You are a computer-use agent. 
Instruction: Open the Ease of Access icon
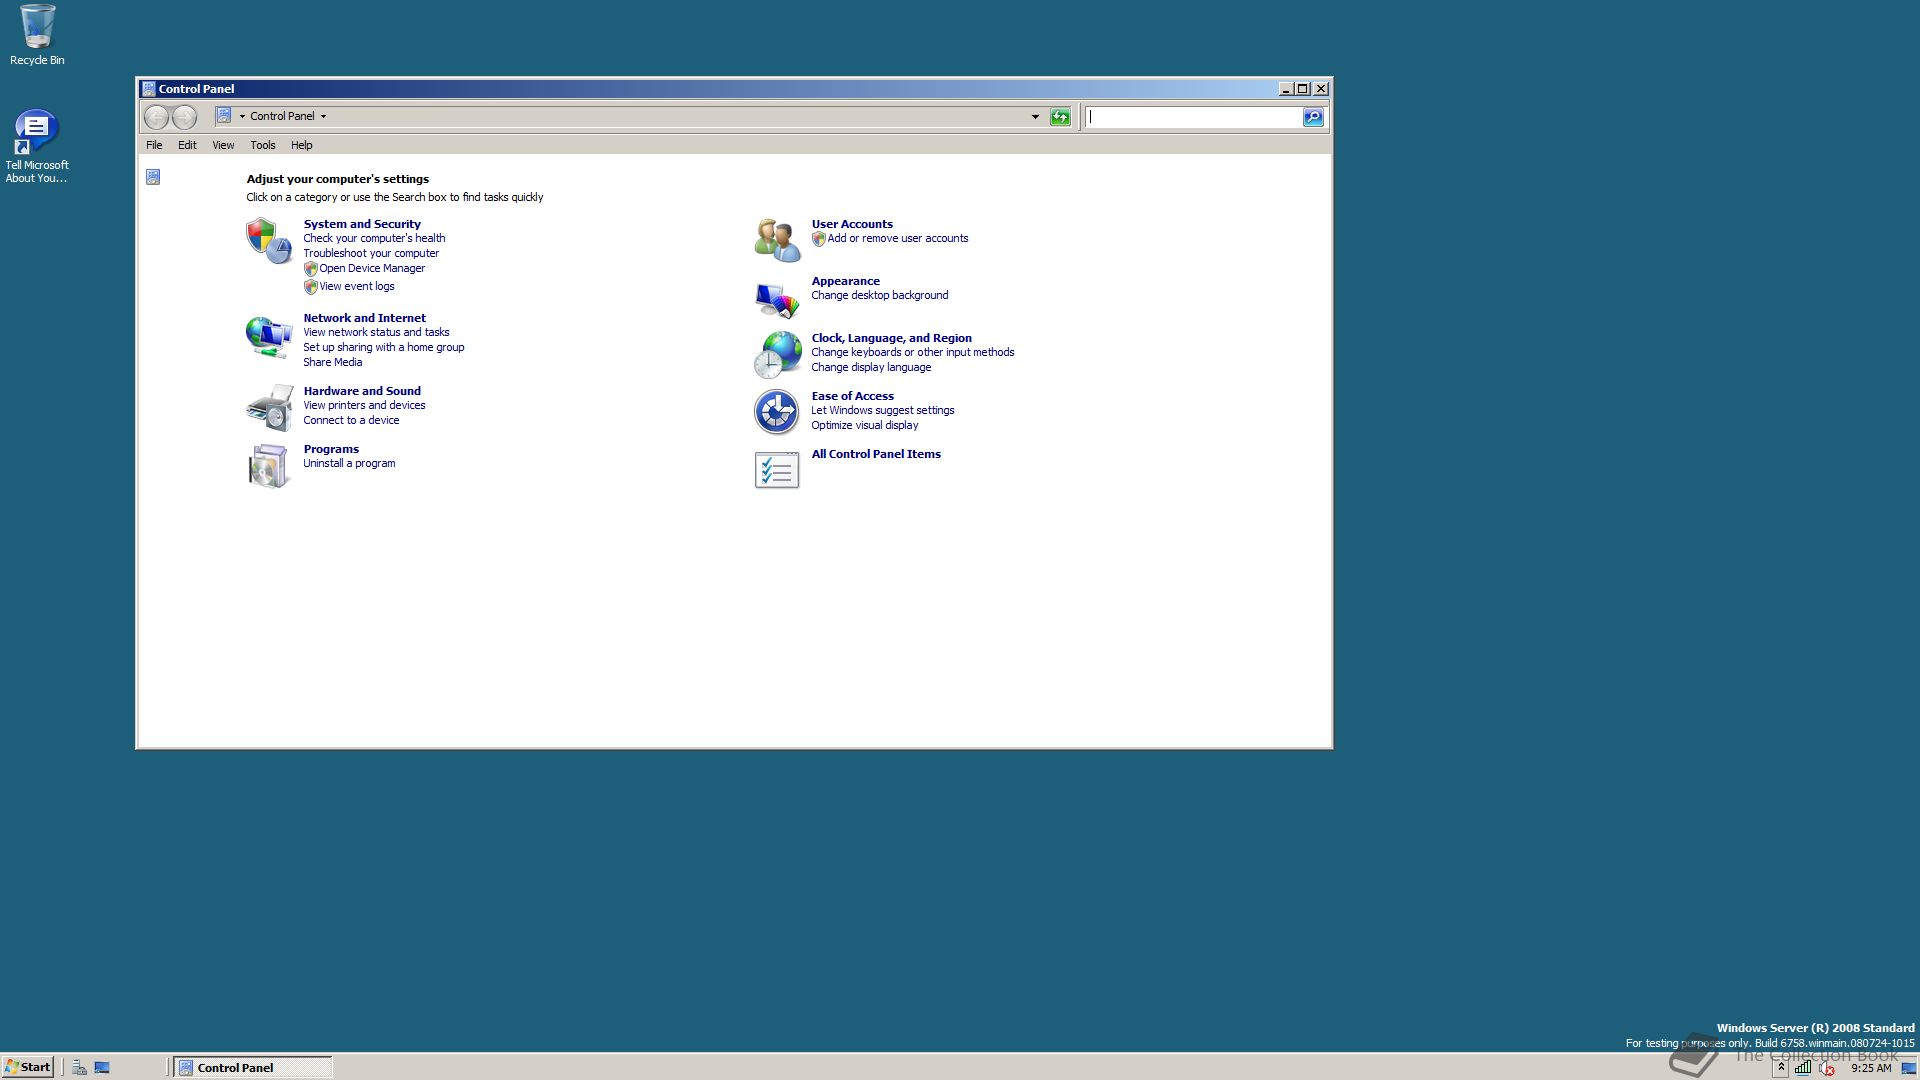pyautogui.click(x=776, y=411)
